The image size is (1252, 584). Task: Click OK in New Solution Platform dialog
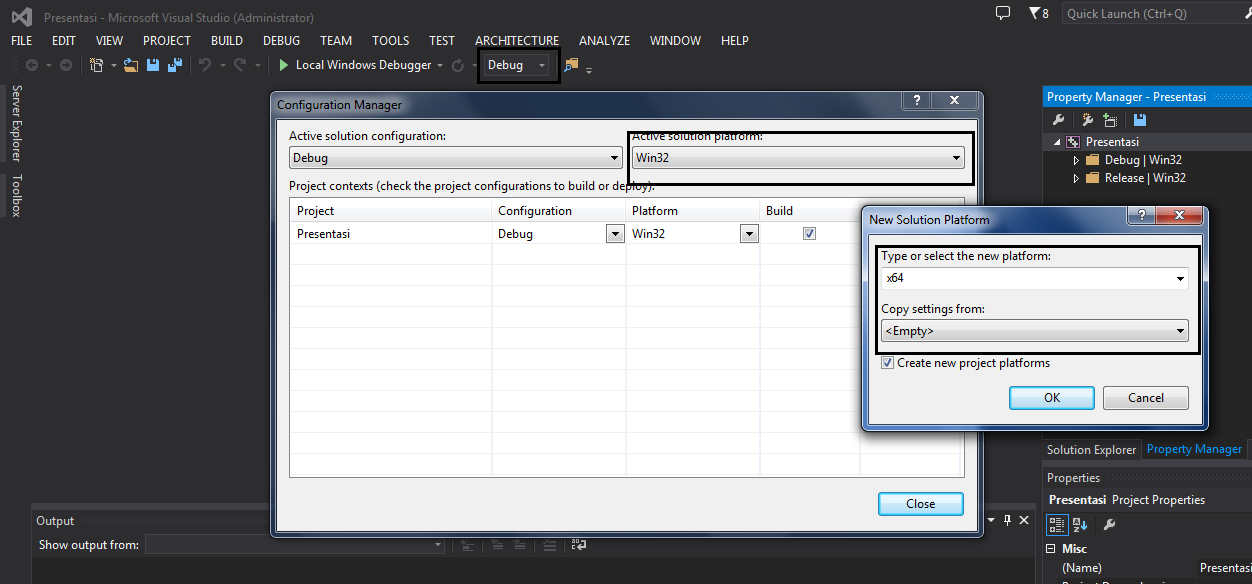[1051, 397]
